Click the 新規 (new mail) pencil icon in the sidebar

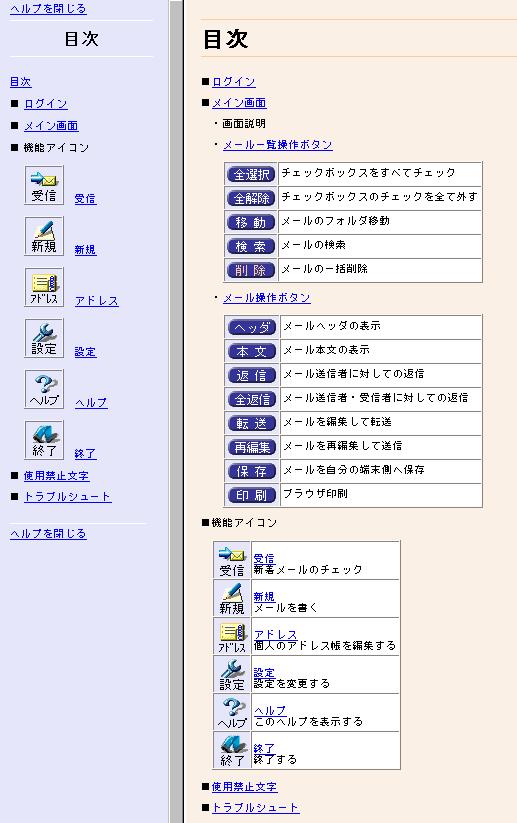pyautogui.click(x=44, y=236)
